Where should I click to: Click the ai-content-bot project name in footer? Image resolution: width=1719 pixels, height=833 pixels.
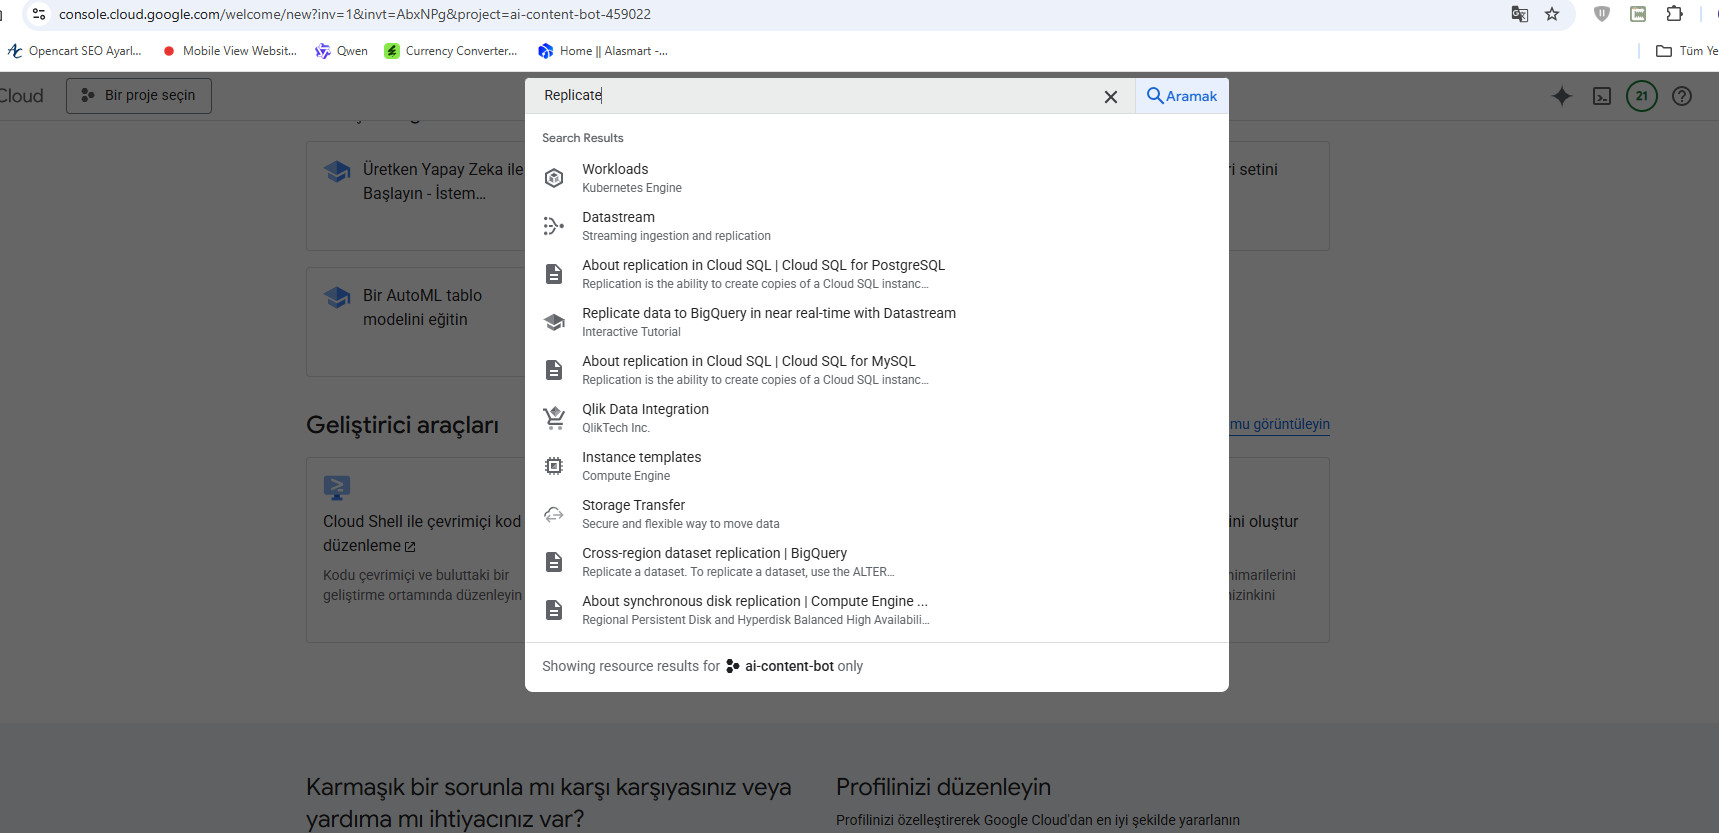(x=789, y=666)
